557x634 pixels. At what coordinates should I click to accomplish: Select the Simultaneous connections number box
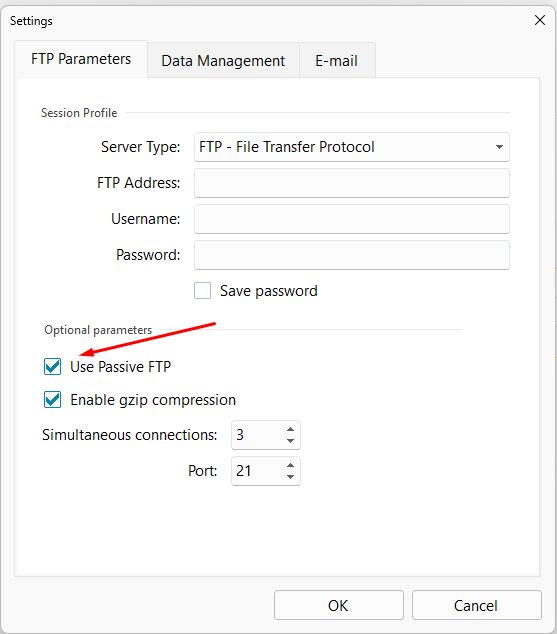pos(257,435)
